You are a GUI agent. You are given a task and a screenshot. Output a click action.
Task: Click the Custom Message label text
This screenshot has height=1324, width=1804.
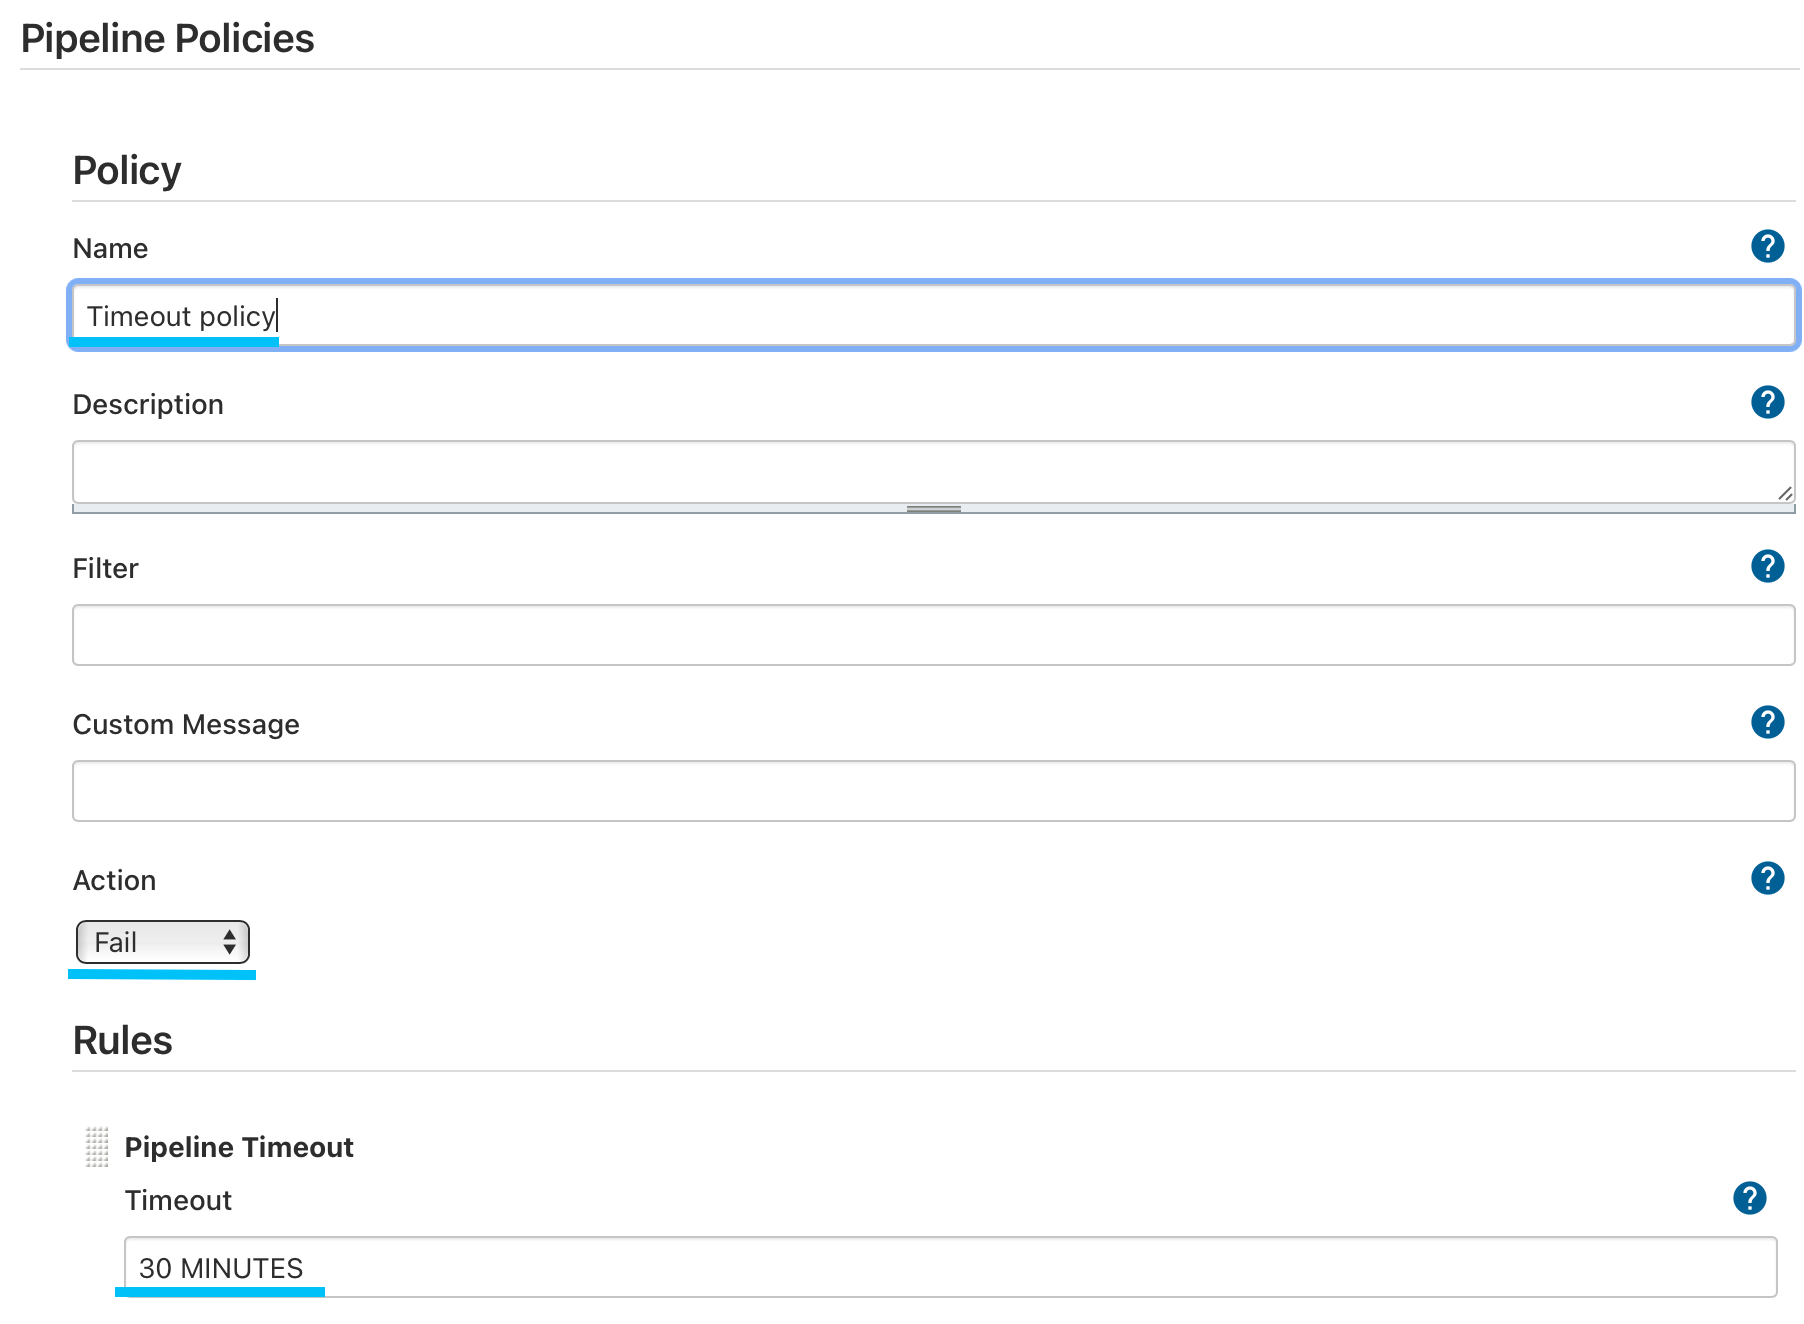(x=186, y=724)
